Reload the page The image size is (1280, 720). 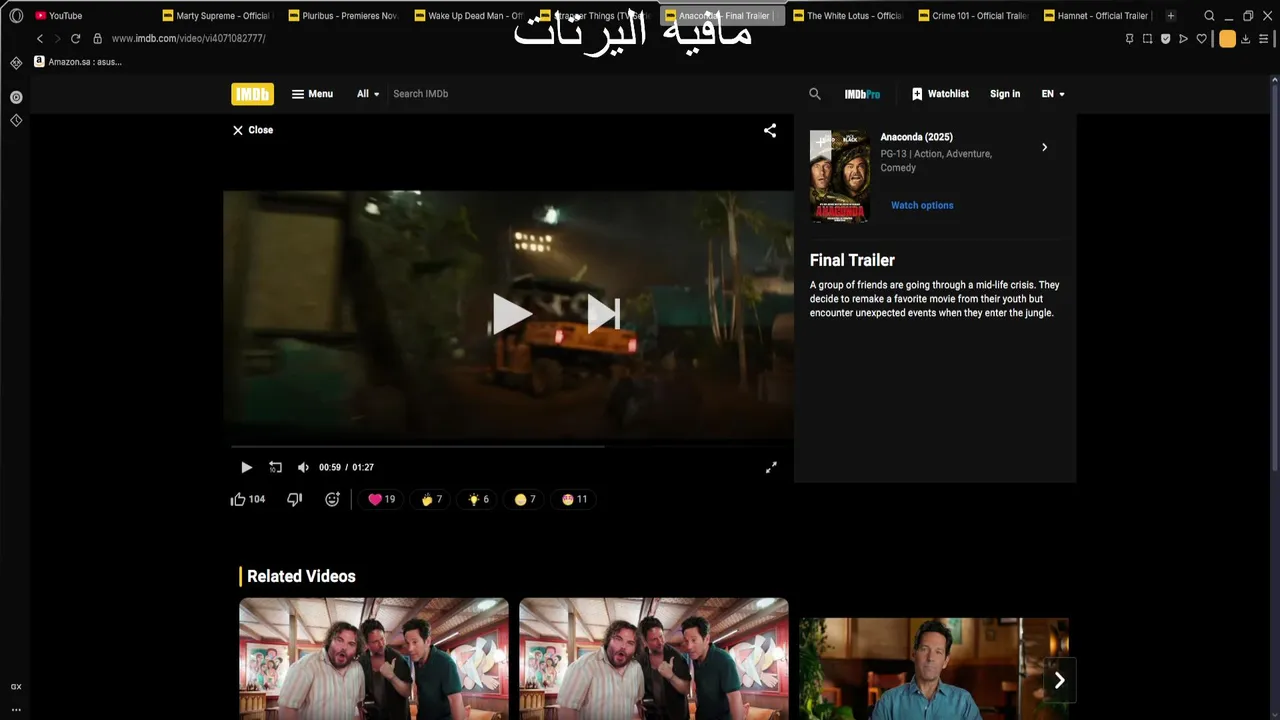[x=75, y=39]
